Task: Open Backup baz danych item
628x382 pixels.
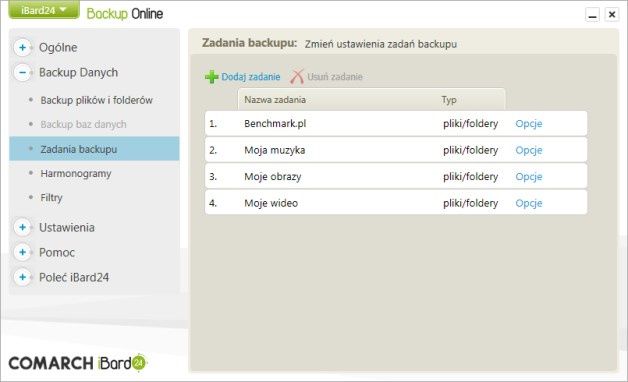Action: point(83,125)
